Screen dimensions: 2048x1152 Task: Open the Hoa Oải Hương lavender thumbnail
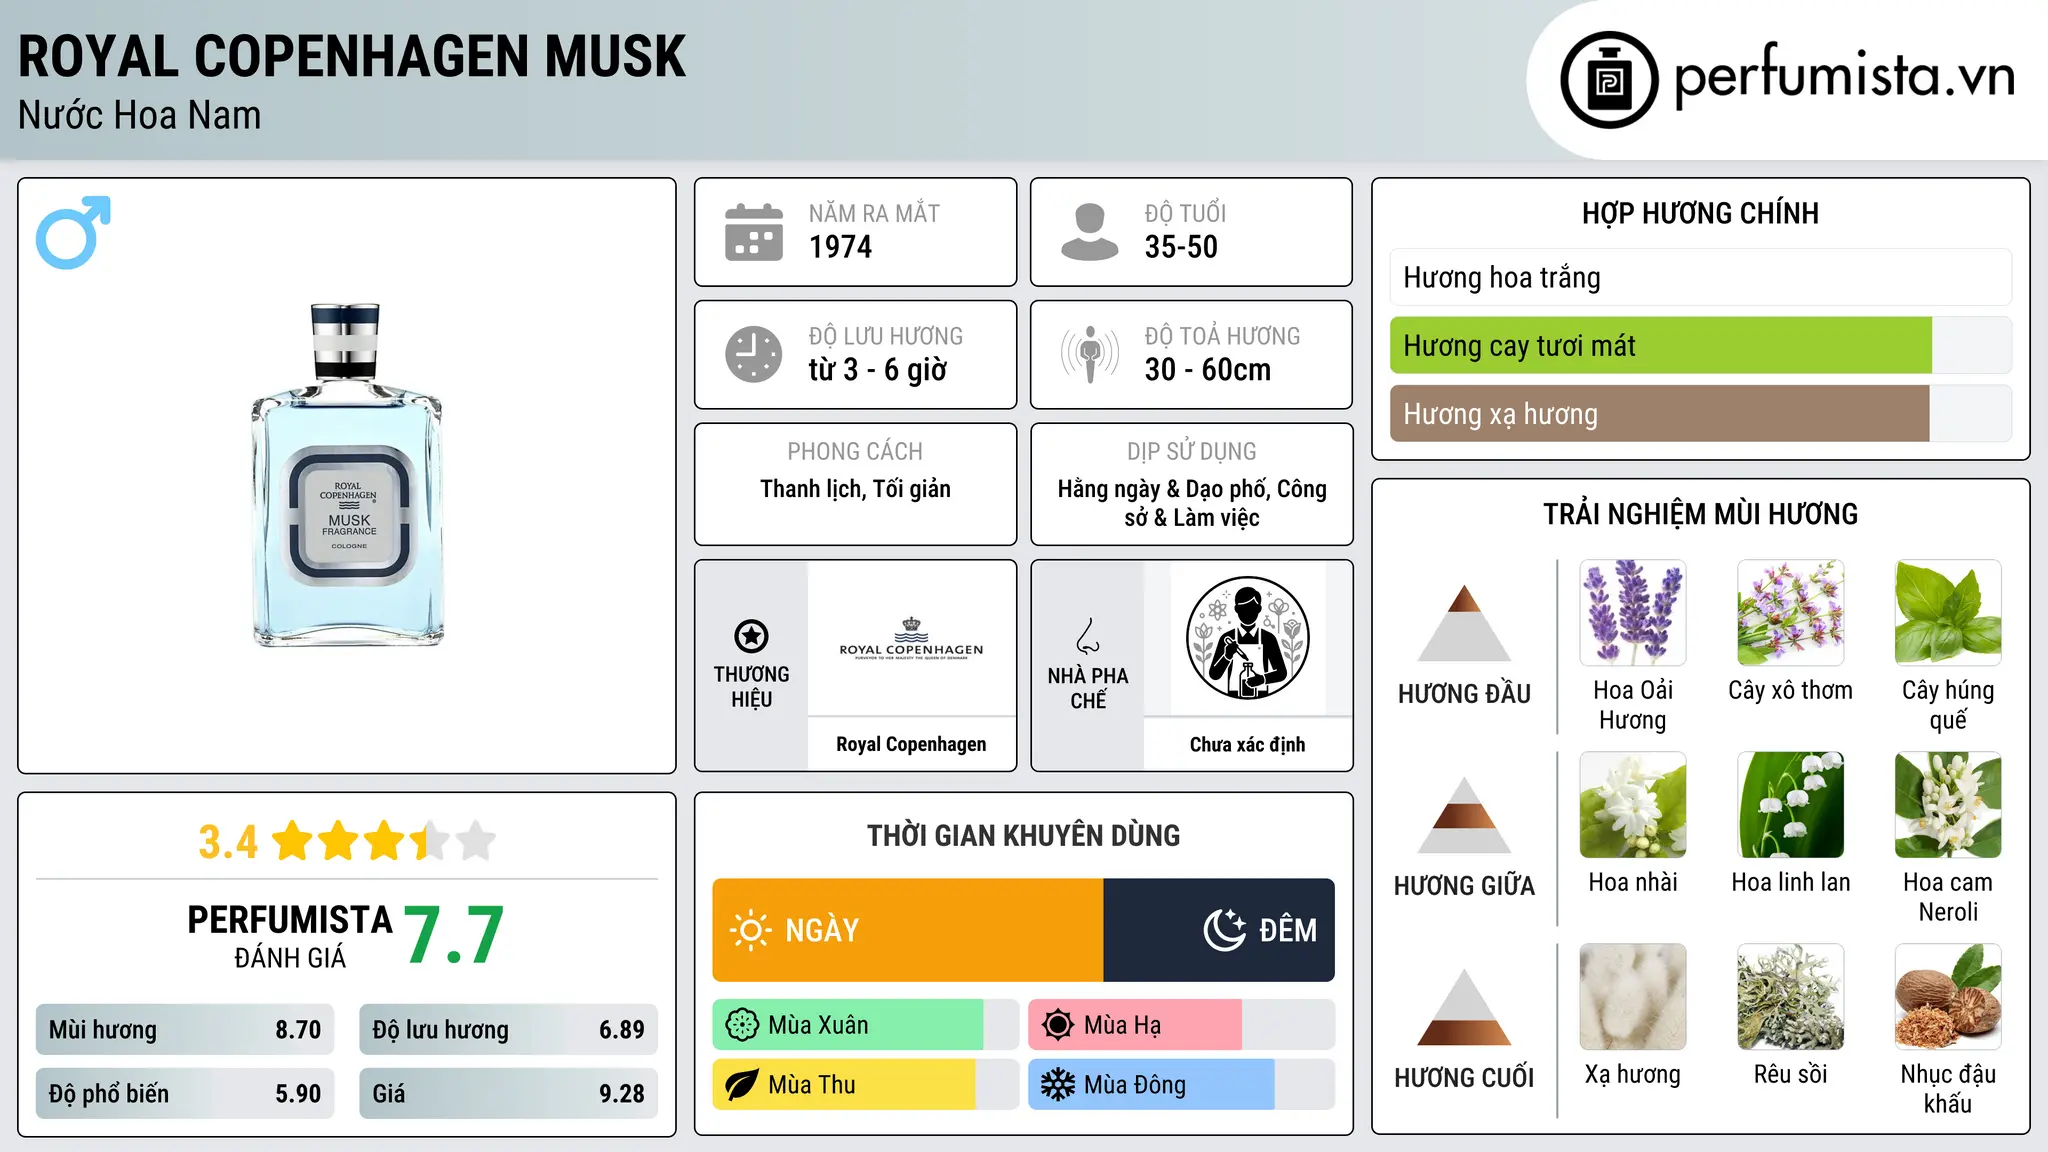1633,613
